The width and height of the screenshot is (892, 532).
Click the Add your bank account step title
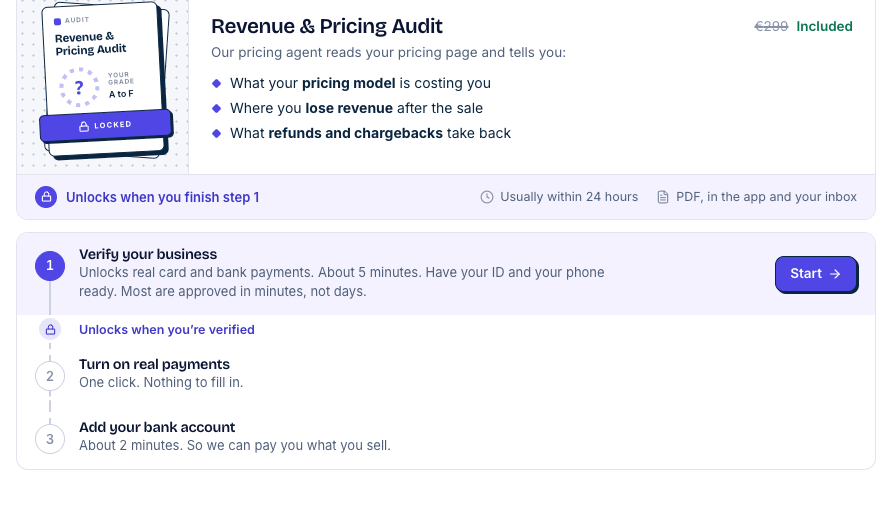(157, 427)
